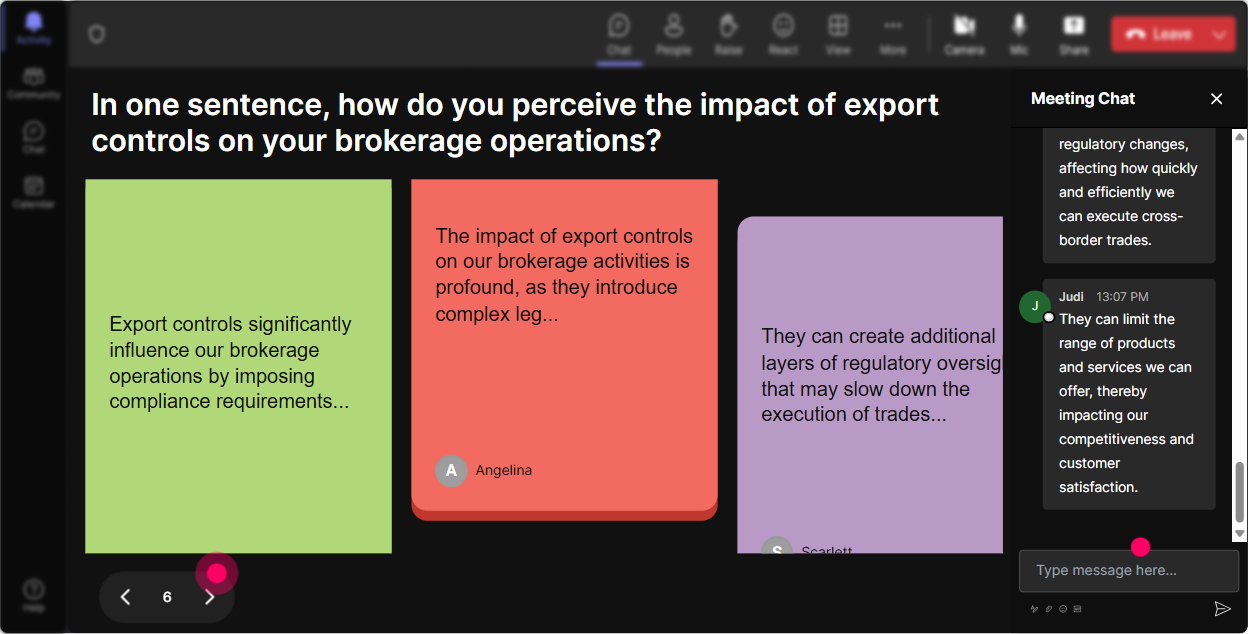Image resolution: width=1248 pixels, height=634 pixels.
Task: Open Community in the left sidebar
Action: 34,84
